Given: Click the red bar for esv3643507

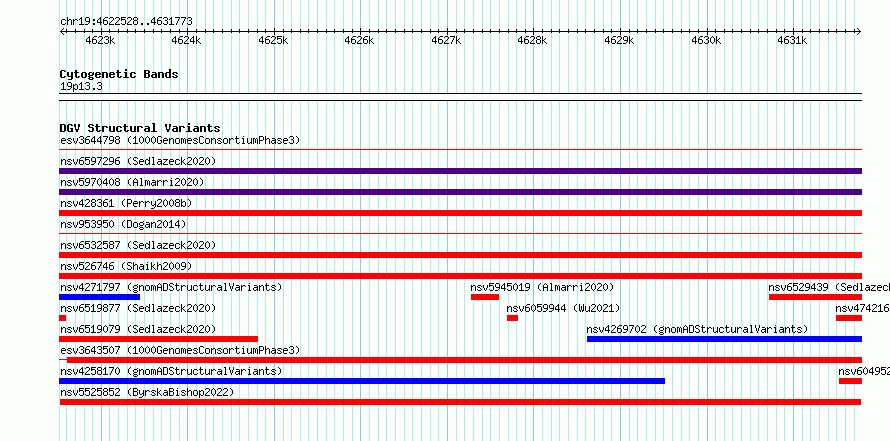Looking at the screenshot, I should 464,360.
